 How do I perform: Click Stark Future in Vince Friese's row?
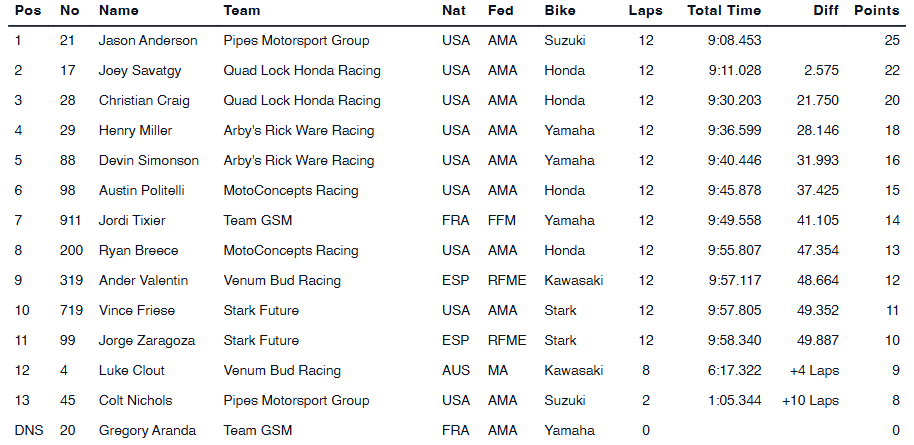point(261,311)
